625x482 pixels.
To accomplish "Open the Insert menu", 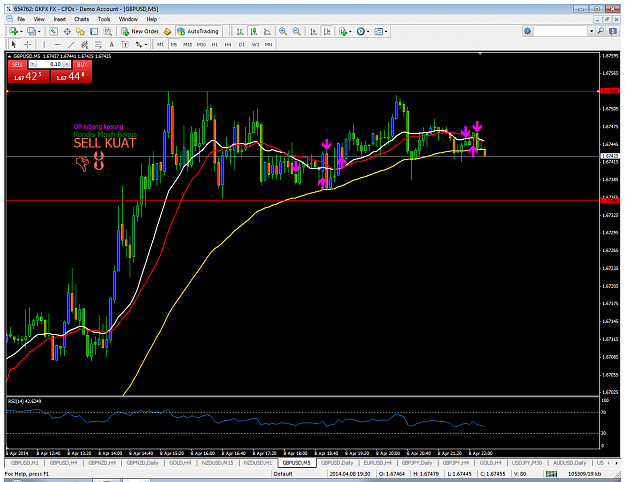I will pyautogui.click(x=59, y=19).
